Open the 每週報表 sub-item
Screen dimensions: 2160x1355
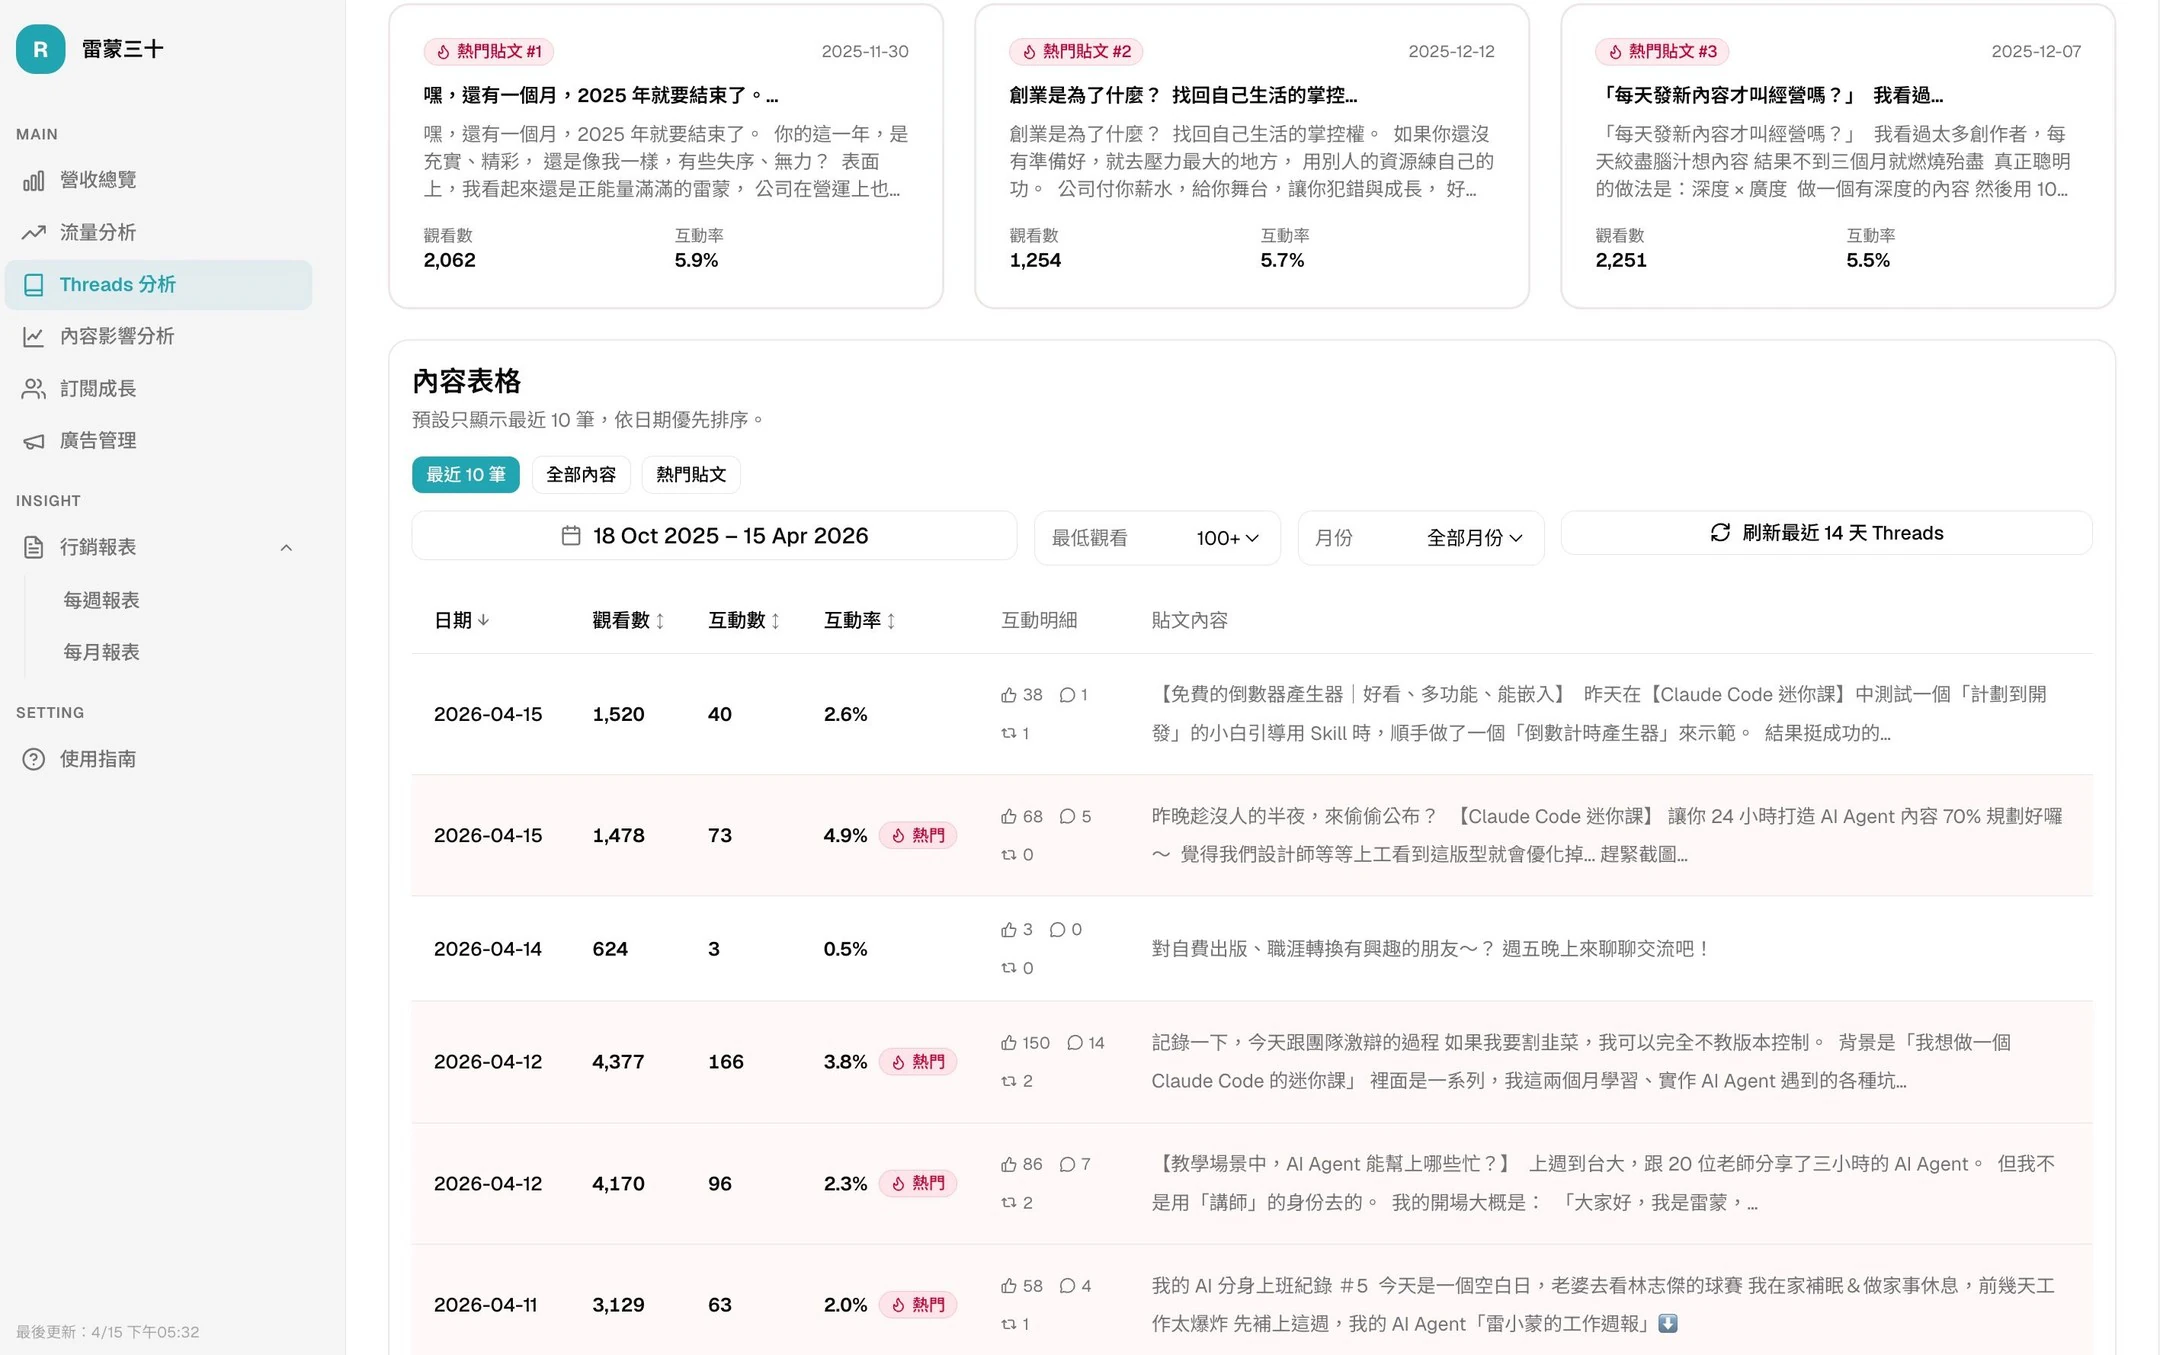click(101, 600)
